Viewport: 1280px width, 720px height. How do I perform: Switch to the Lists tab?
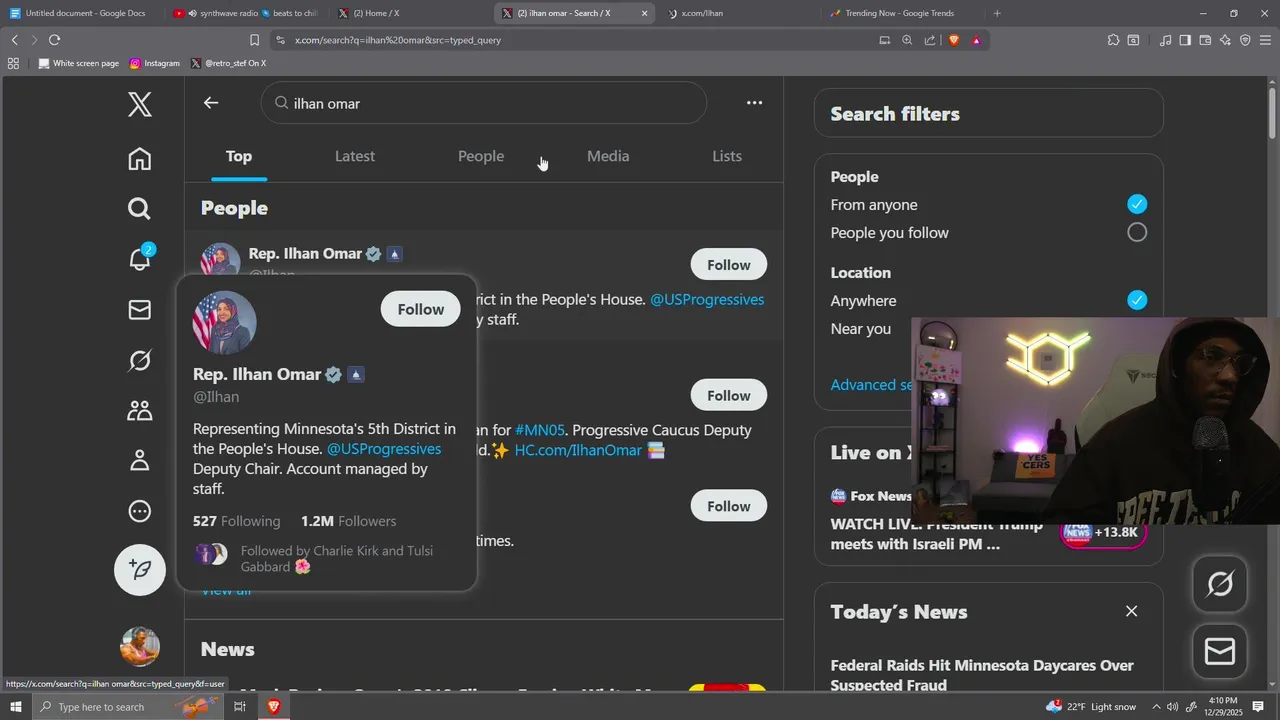(727, 156)
